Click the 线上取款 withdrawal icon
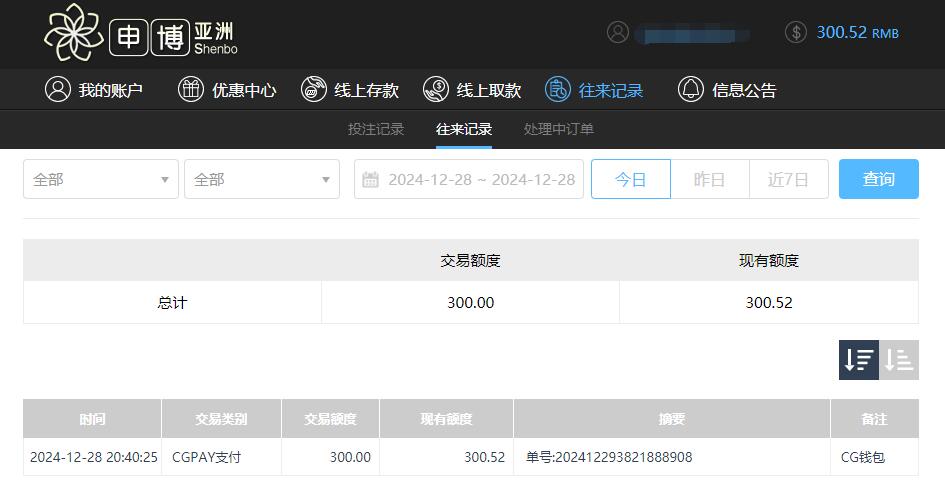 436,89
